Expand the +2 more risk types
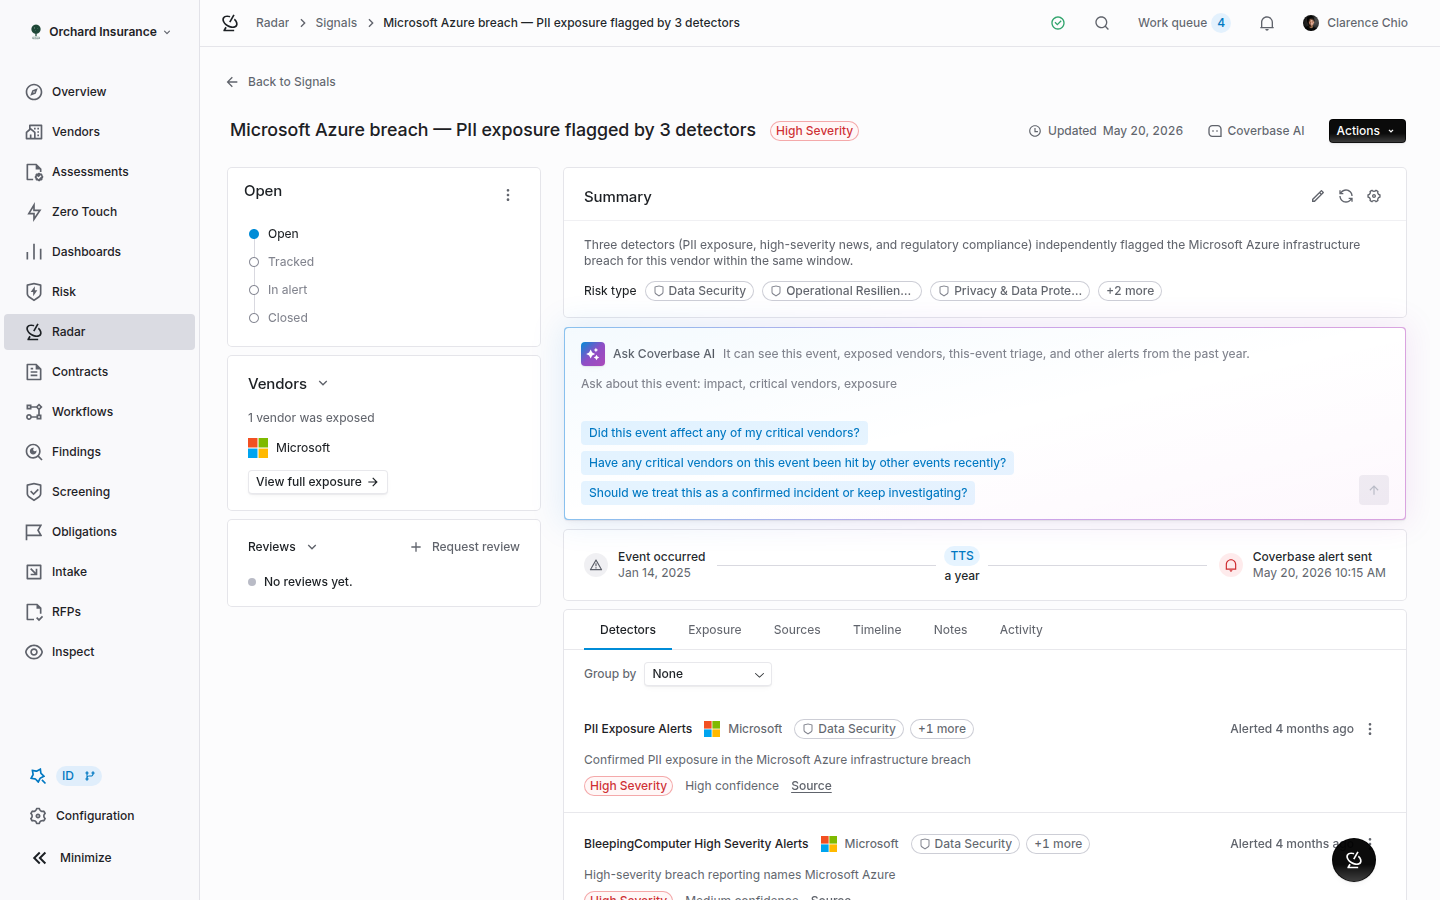 pos(1130,291)
